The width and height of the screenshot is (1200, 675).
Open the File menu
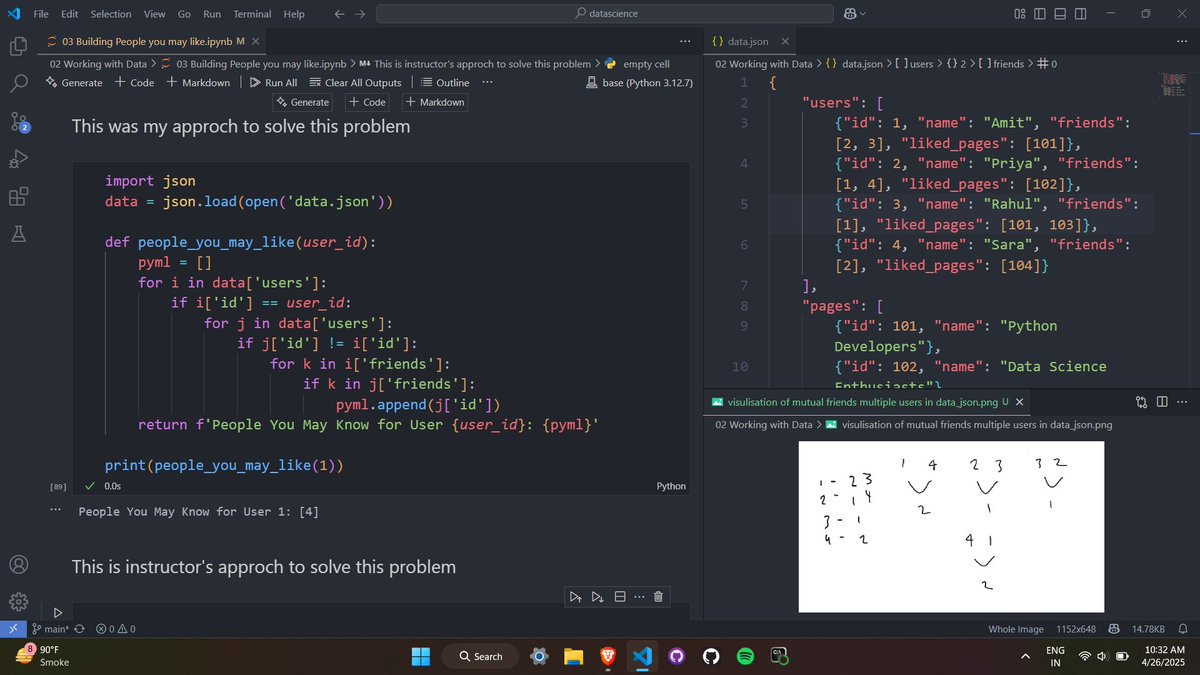tap(41, 14)
